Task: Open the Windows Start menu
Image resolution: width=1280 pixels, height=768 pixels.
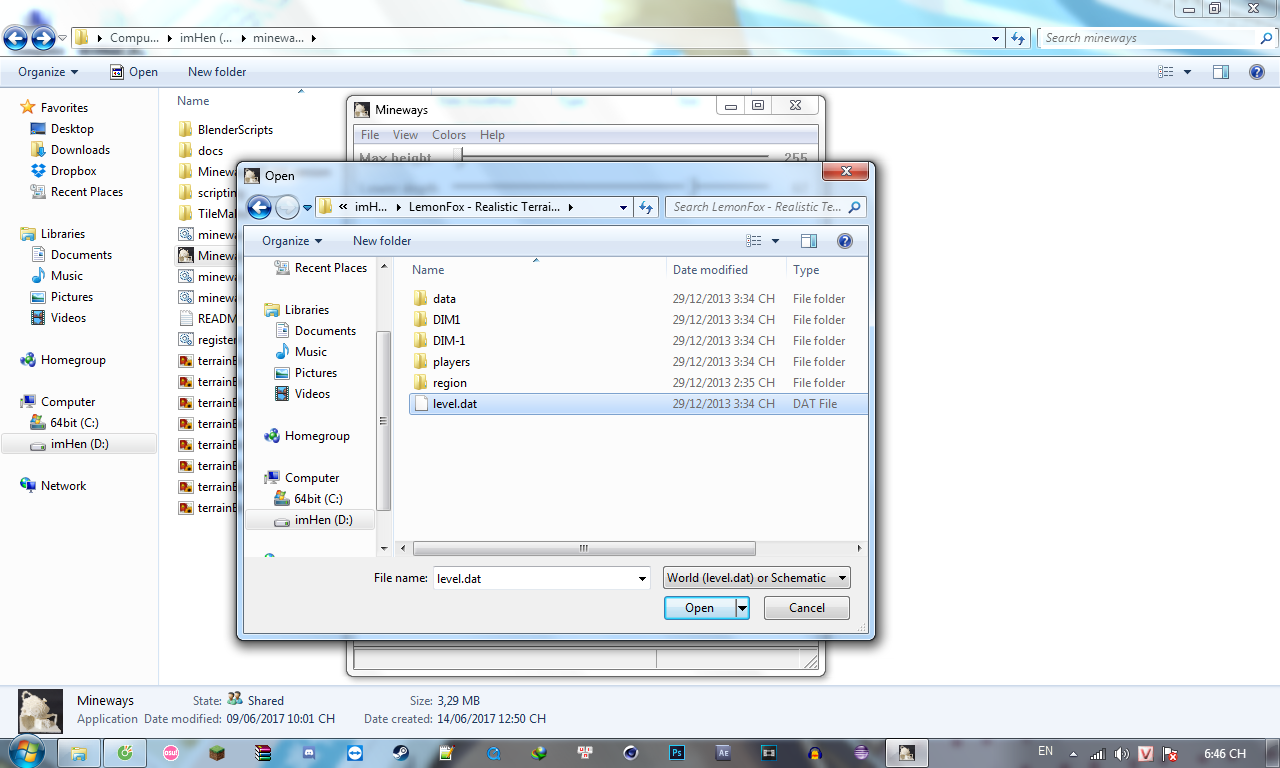Action: point(25,752)
